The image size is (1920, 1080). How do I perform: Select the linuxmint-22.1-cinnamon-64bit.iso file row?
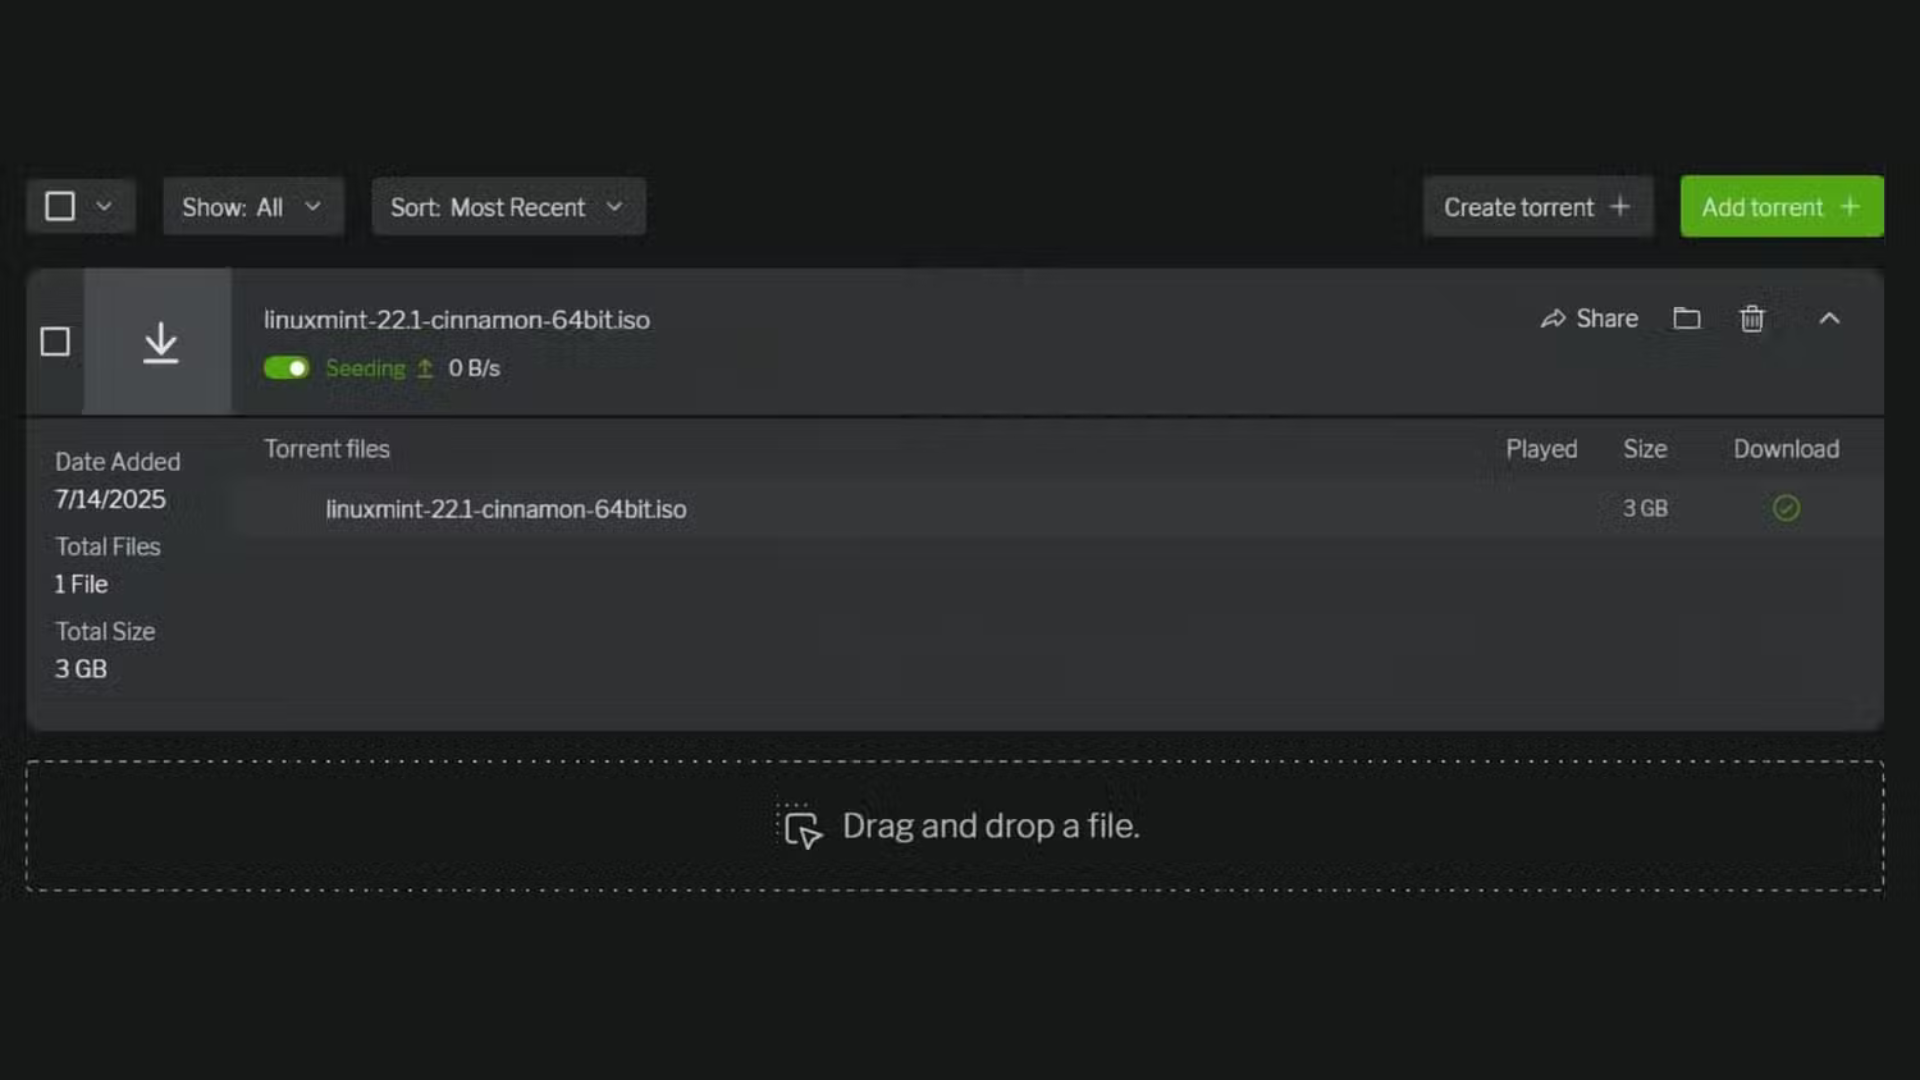pos(506,509)
